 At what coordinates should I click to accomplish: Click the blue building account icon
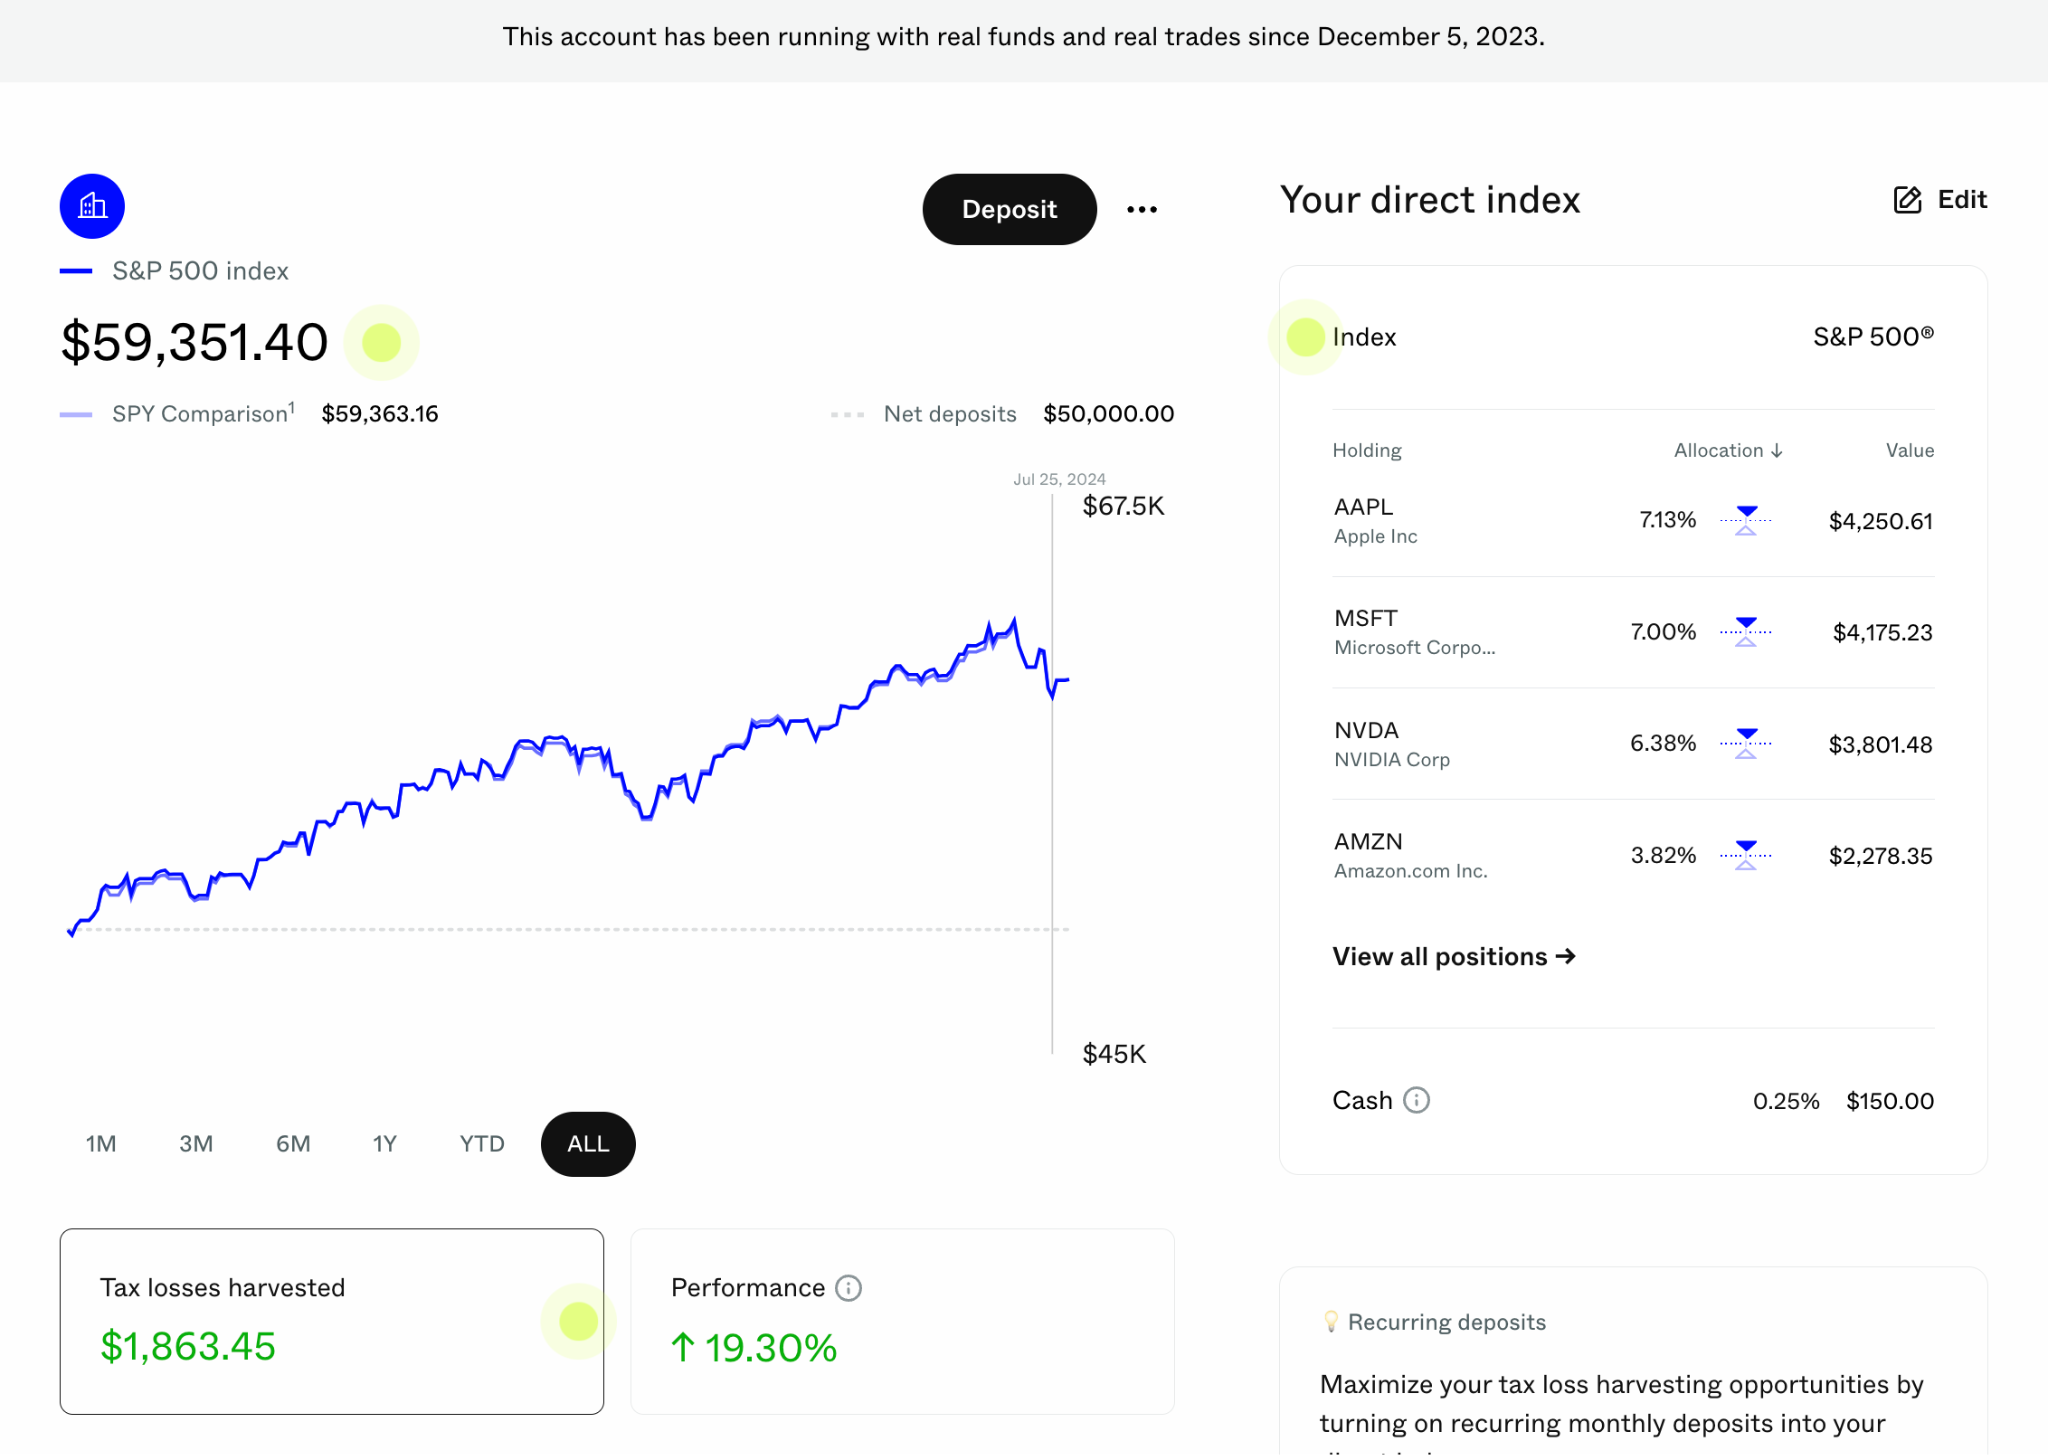[x=92, y=206]
